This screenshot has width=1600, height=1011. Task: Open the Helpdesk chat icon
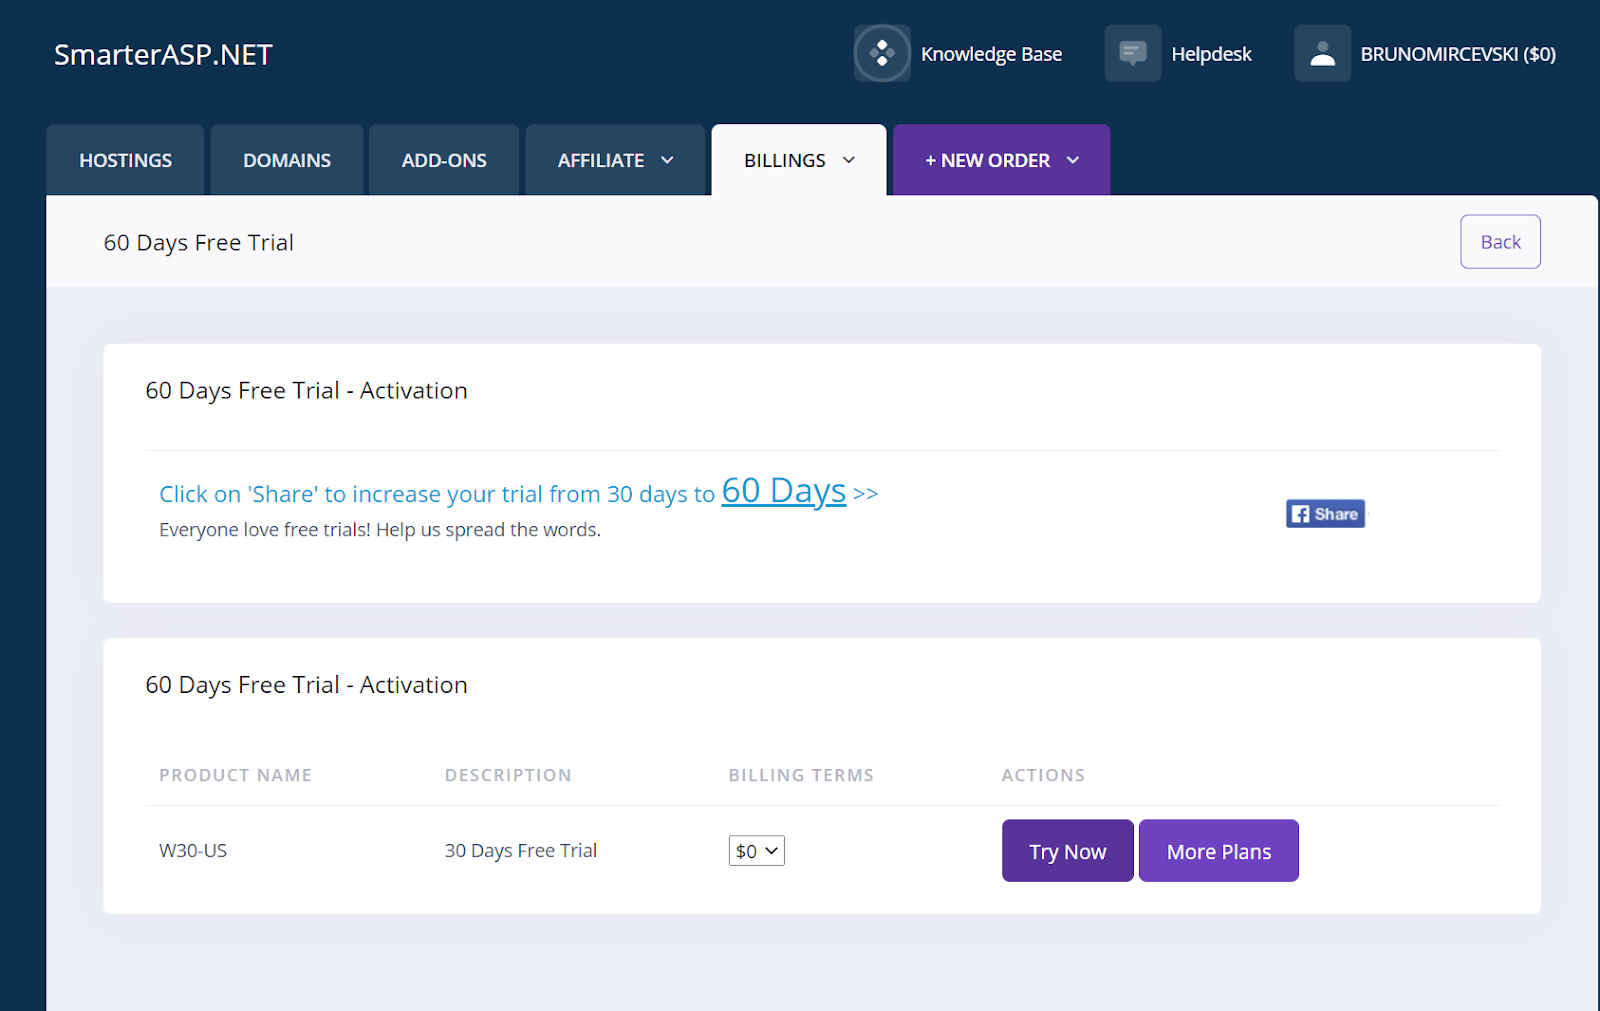click(x=1132, y=53)
